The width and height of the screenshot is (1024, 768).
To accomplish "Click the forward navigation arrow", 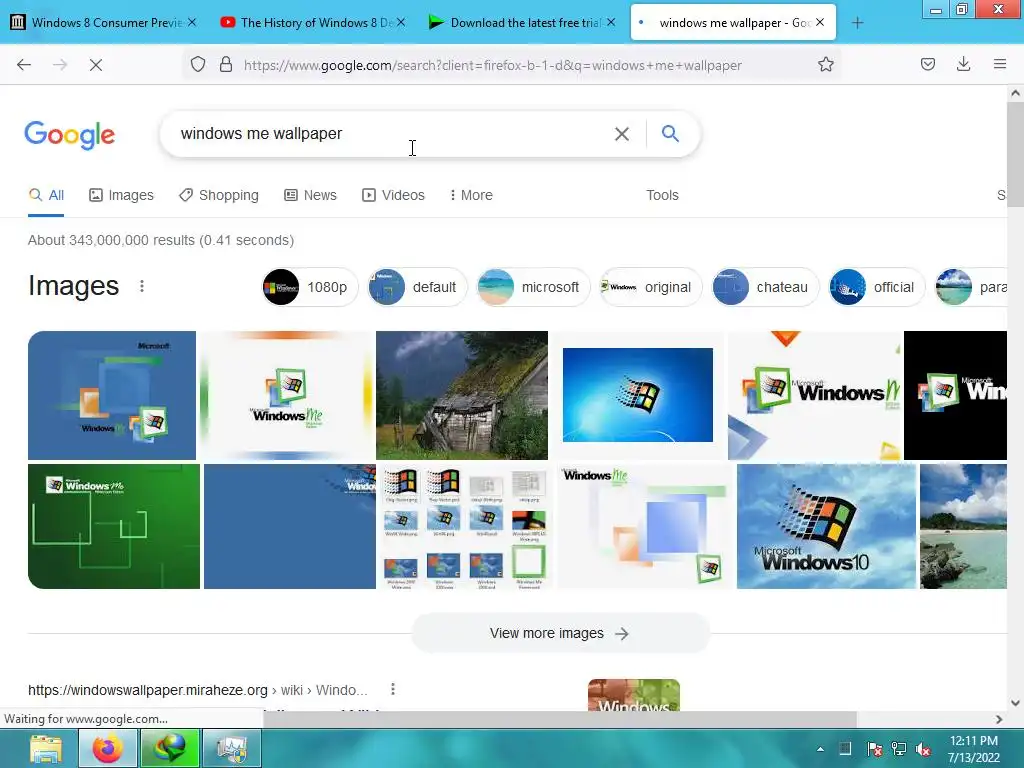I will 60,65.
